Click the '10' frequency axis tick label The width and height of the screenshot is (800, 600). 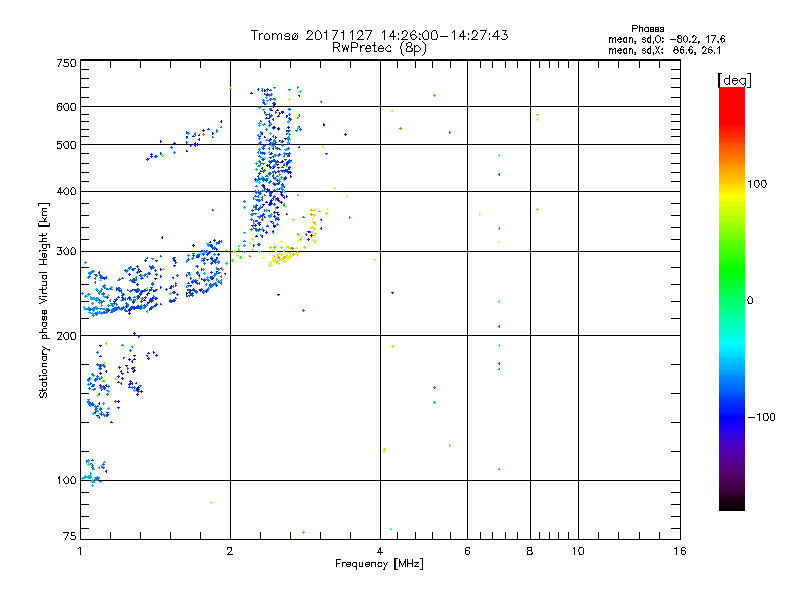coord(578,551)
